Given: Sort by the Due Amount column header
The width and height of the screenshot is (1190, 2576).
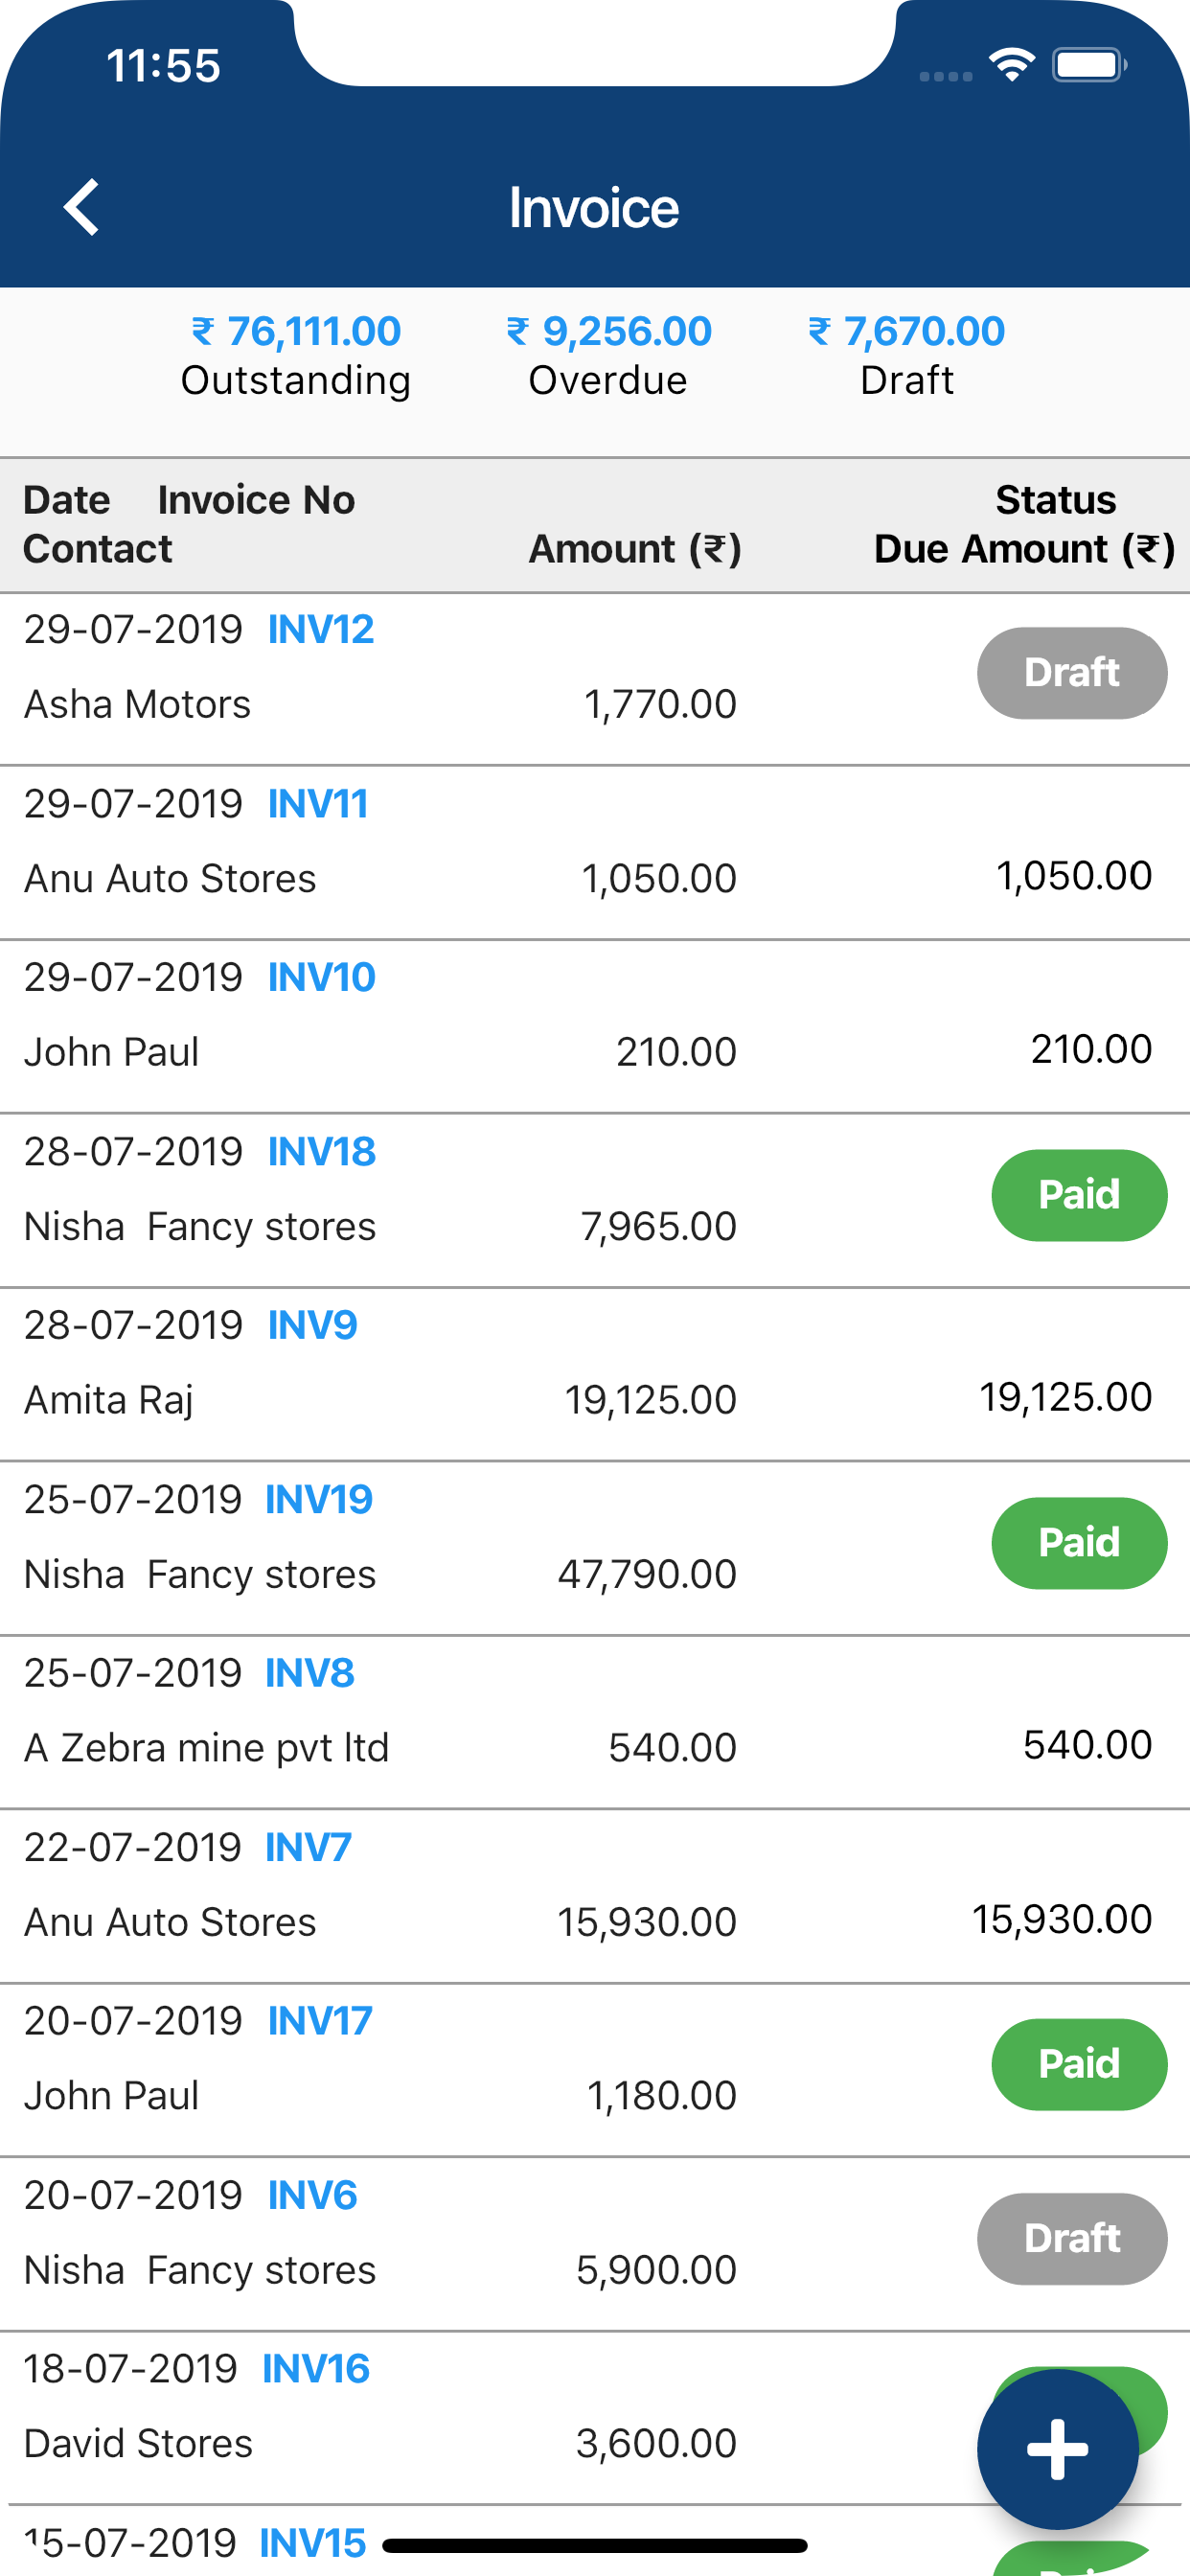Looking at the screenshot, I should click(1024, 549).
